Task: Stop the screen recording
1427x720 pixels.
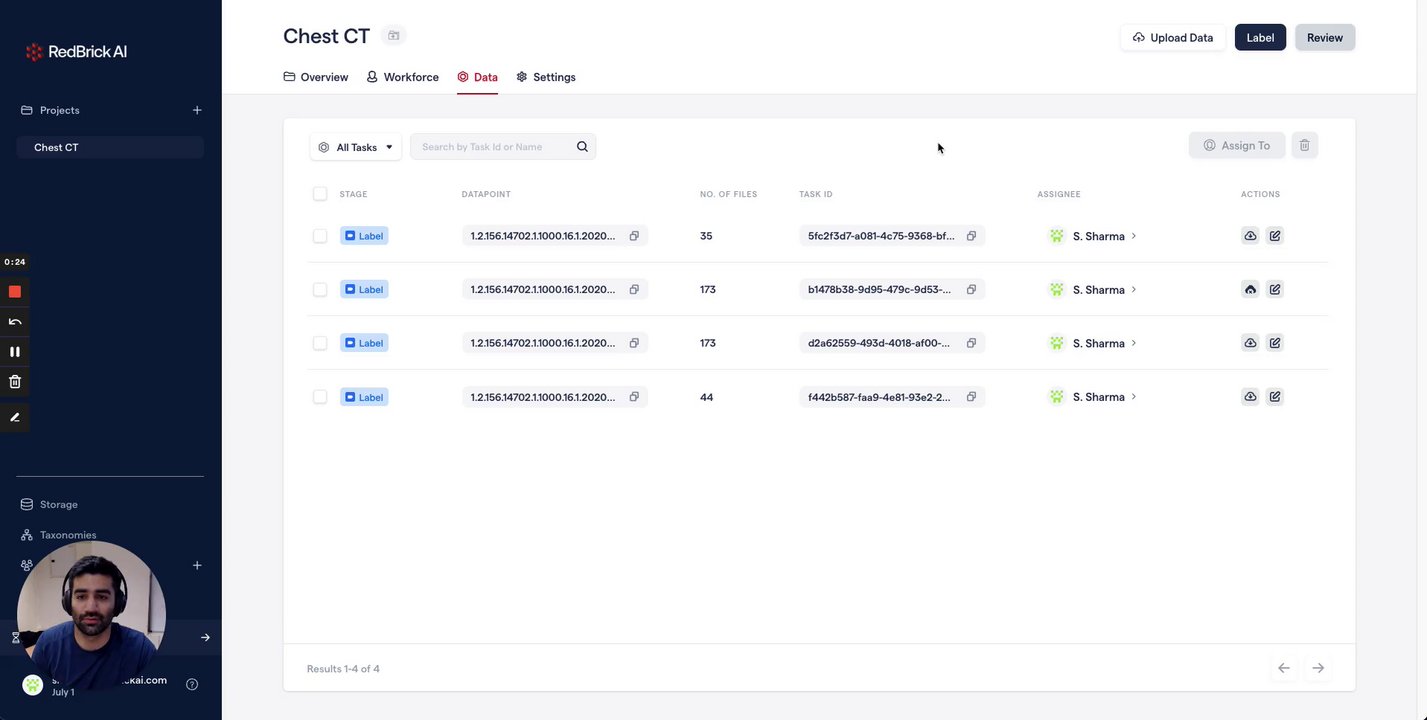Action: coord(15,291)
